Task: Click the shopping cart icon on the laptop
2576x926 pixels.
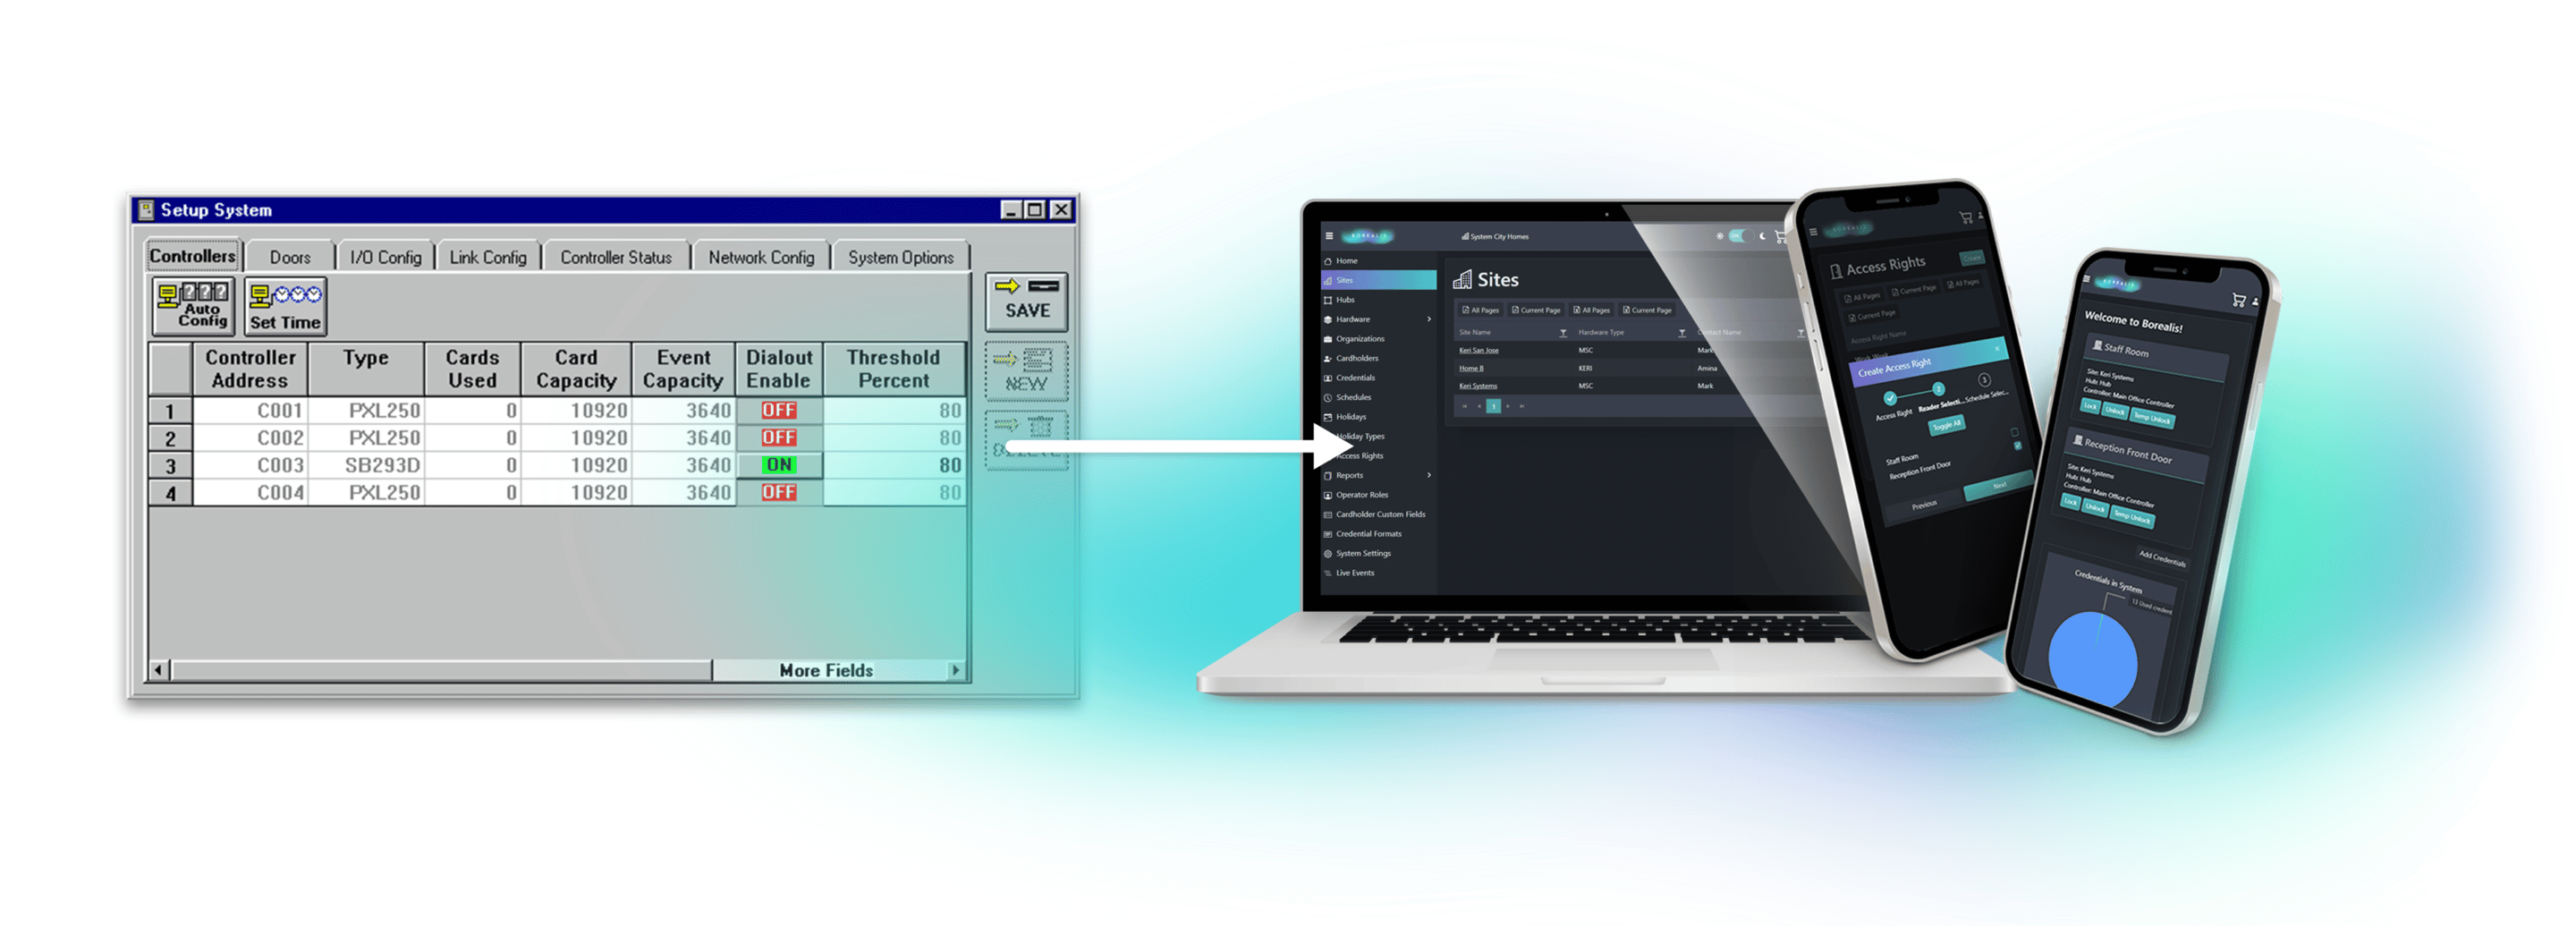Action: [x=1780, y=236]
